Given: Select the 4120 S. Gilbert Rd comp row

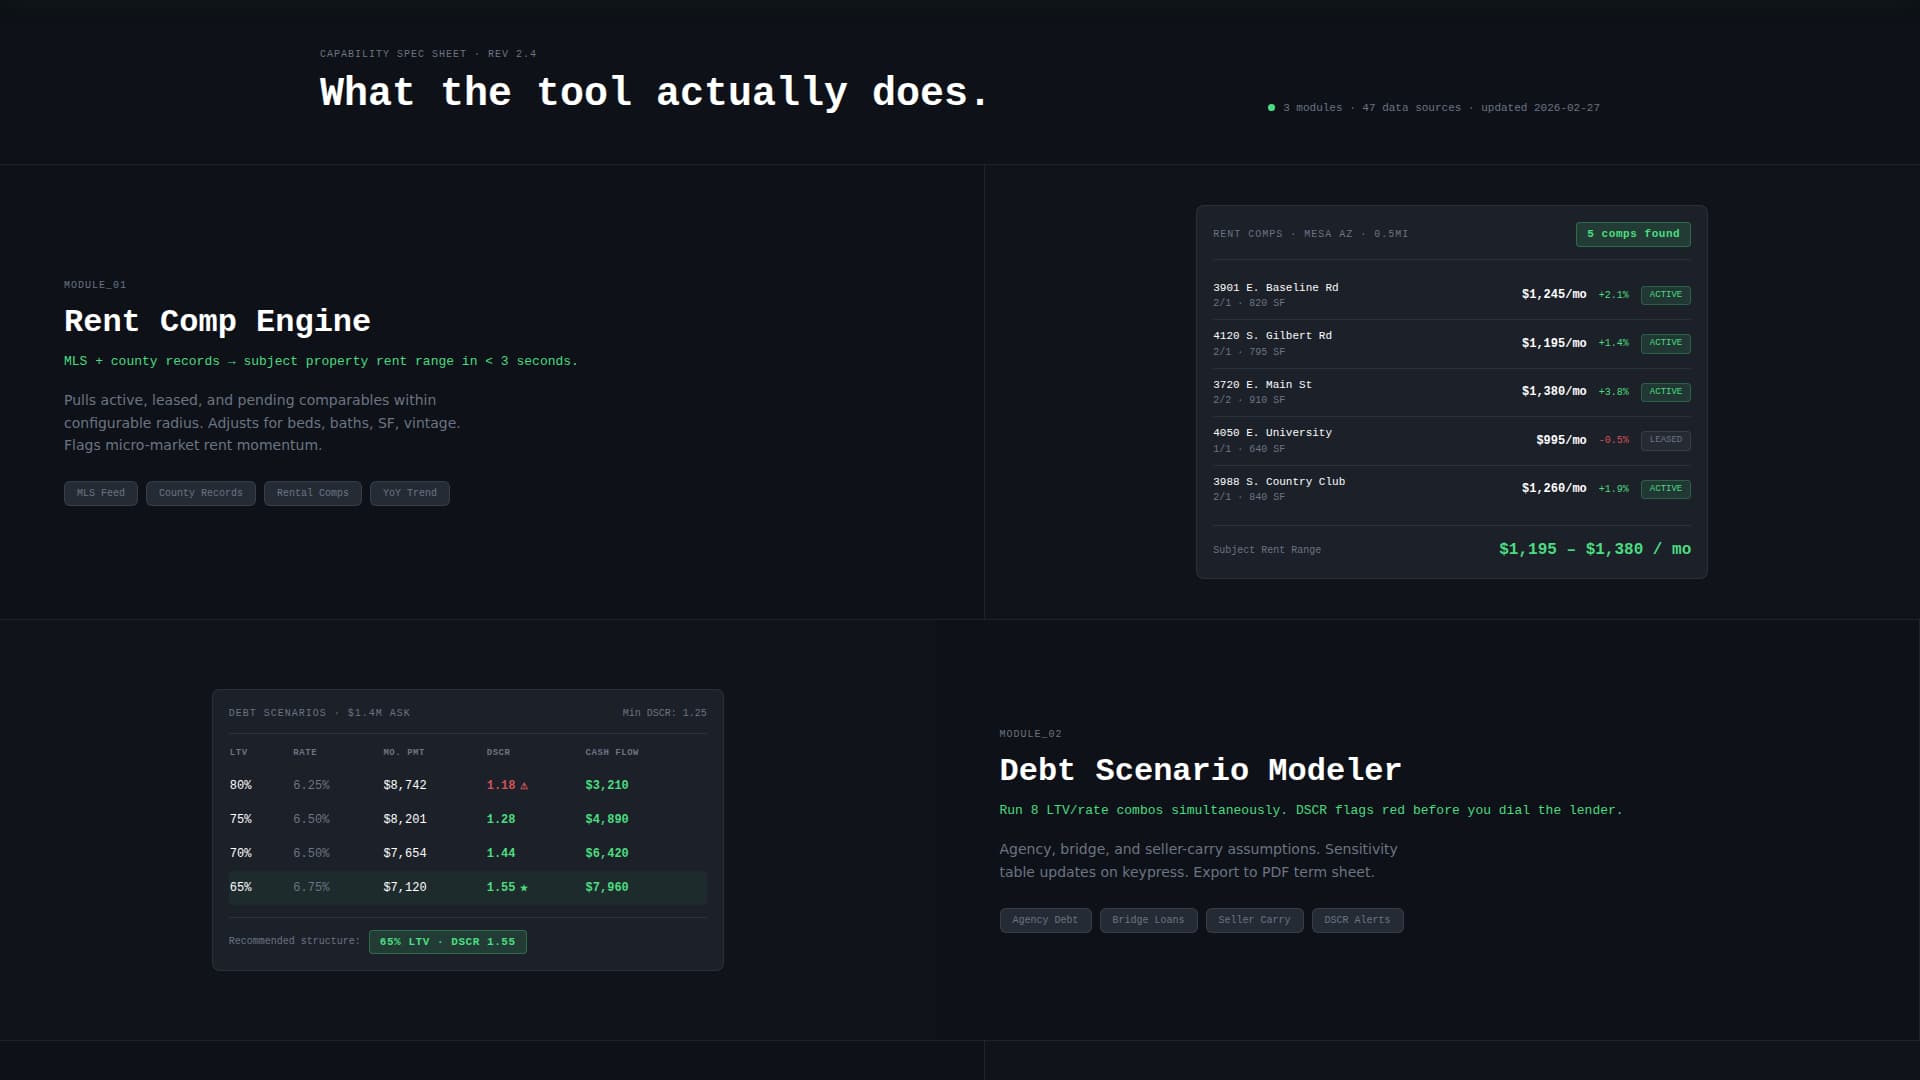Looking at the screenshot, I should click(x=1450, y=343).
